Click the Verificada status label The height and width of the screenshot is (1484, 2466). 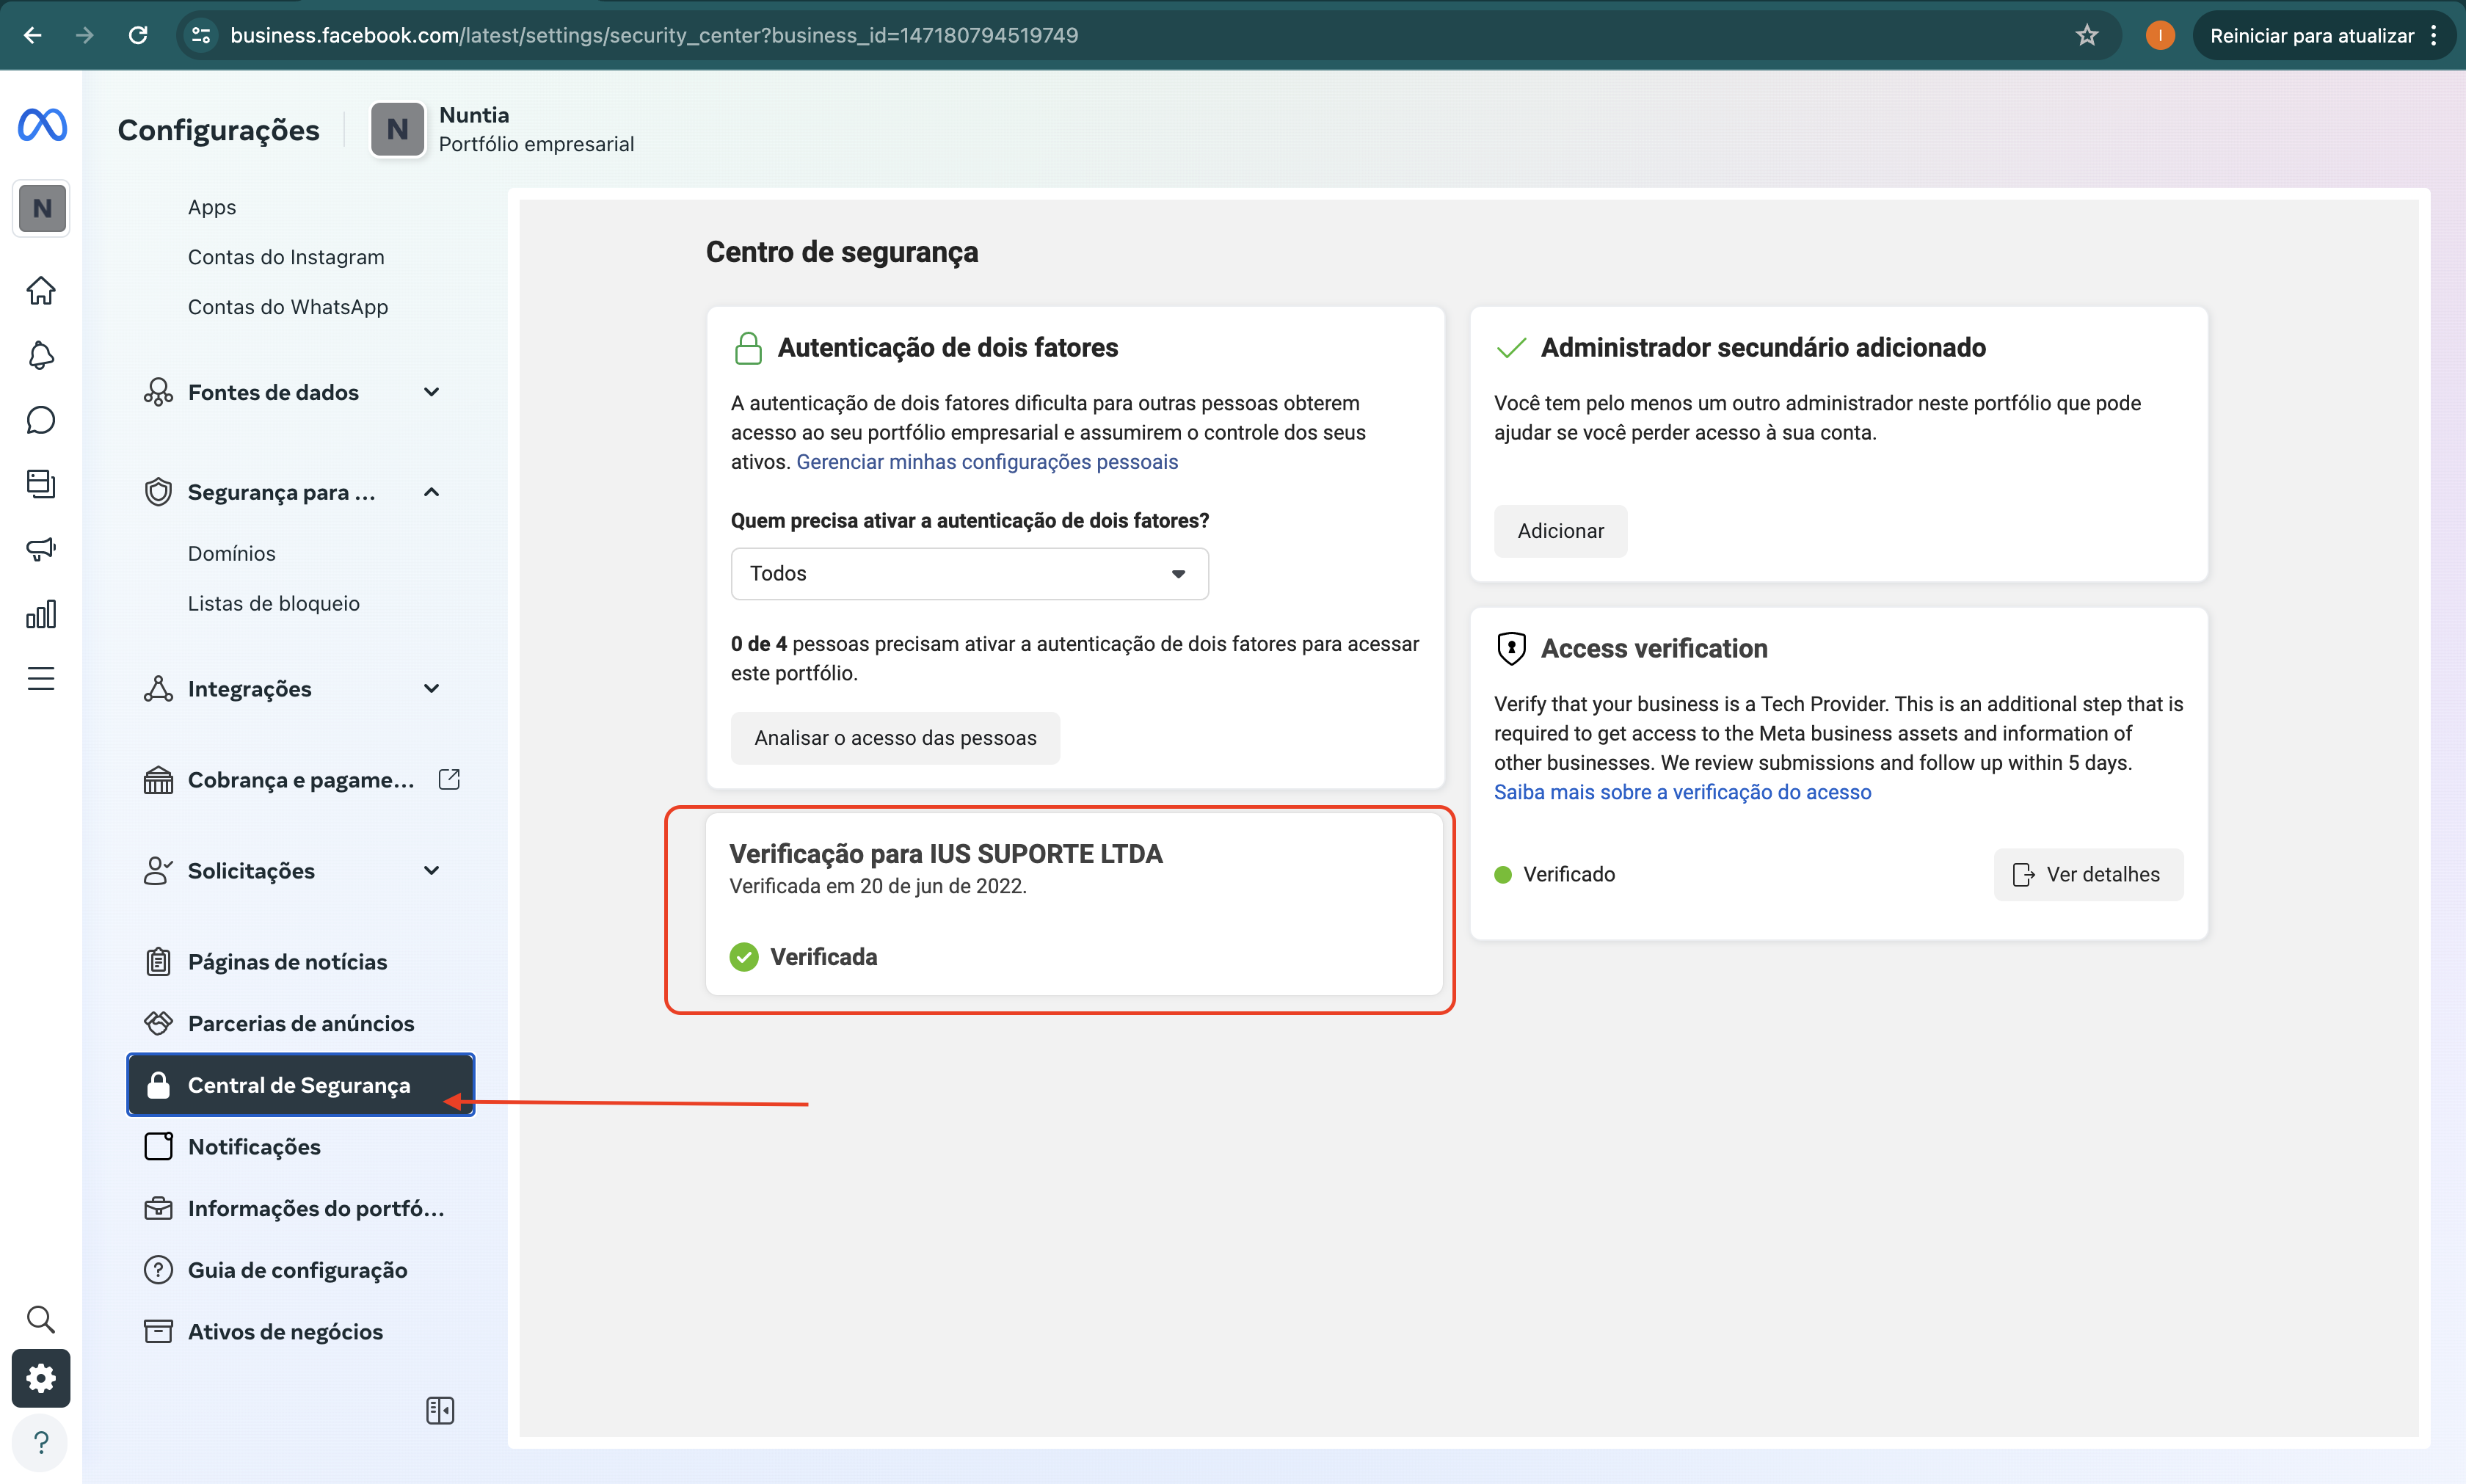tap(823, 957)
